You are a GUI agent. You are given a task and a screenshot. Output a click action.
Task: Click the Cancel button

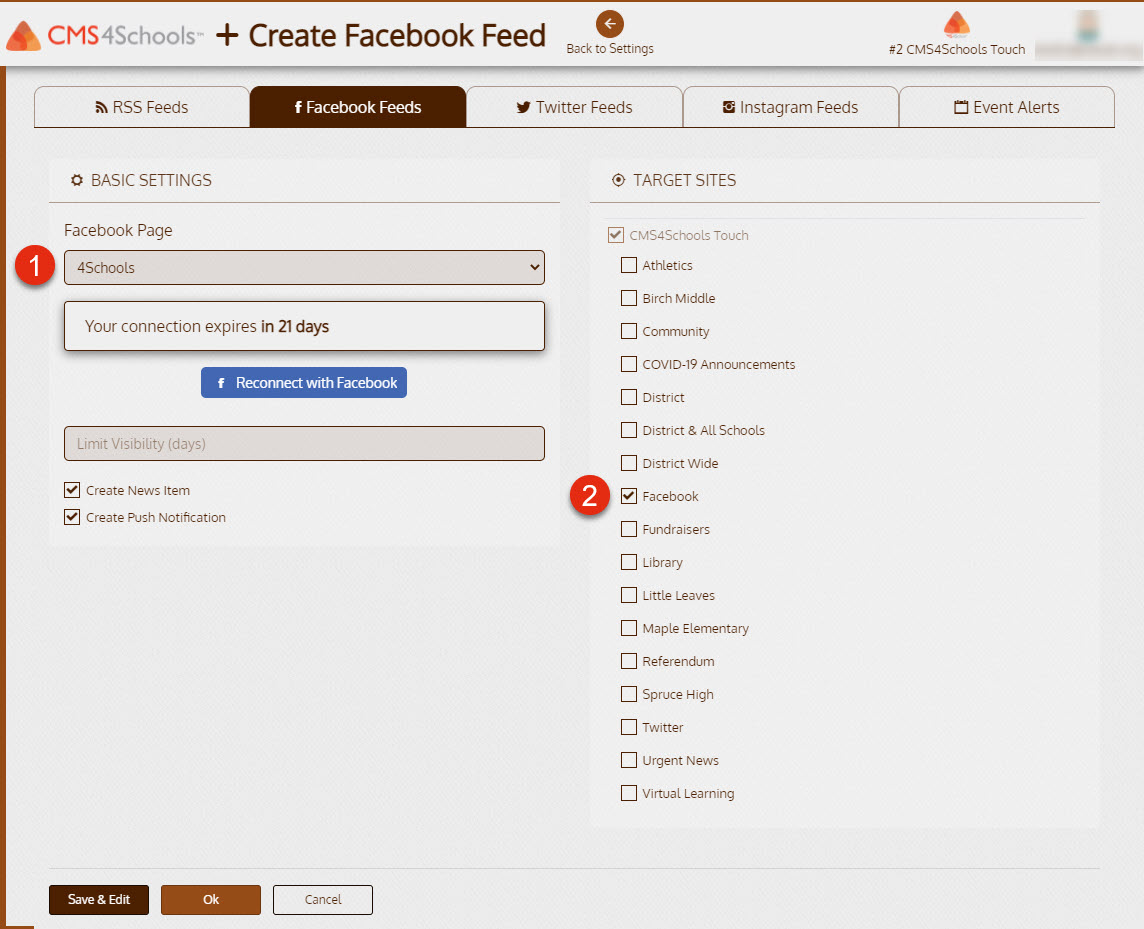coord(322,900)
